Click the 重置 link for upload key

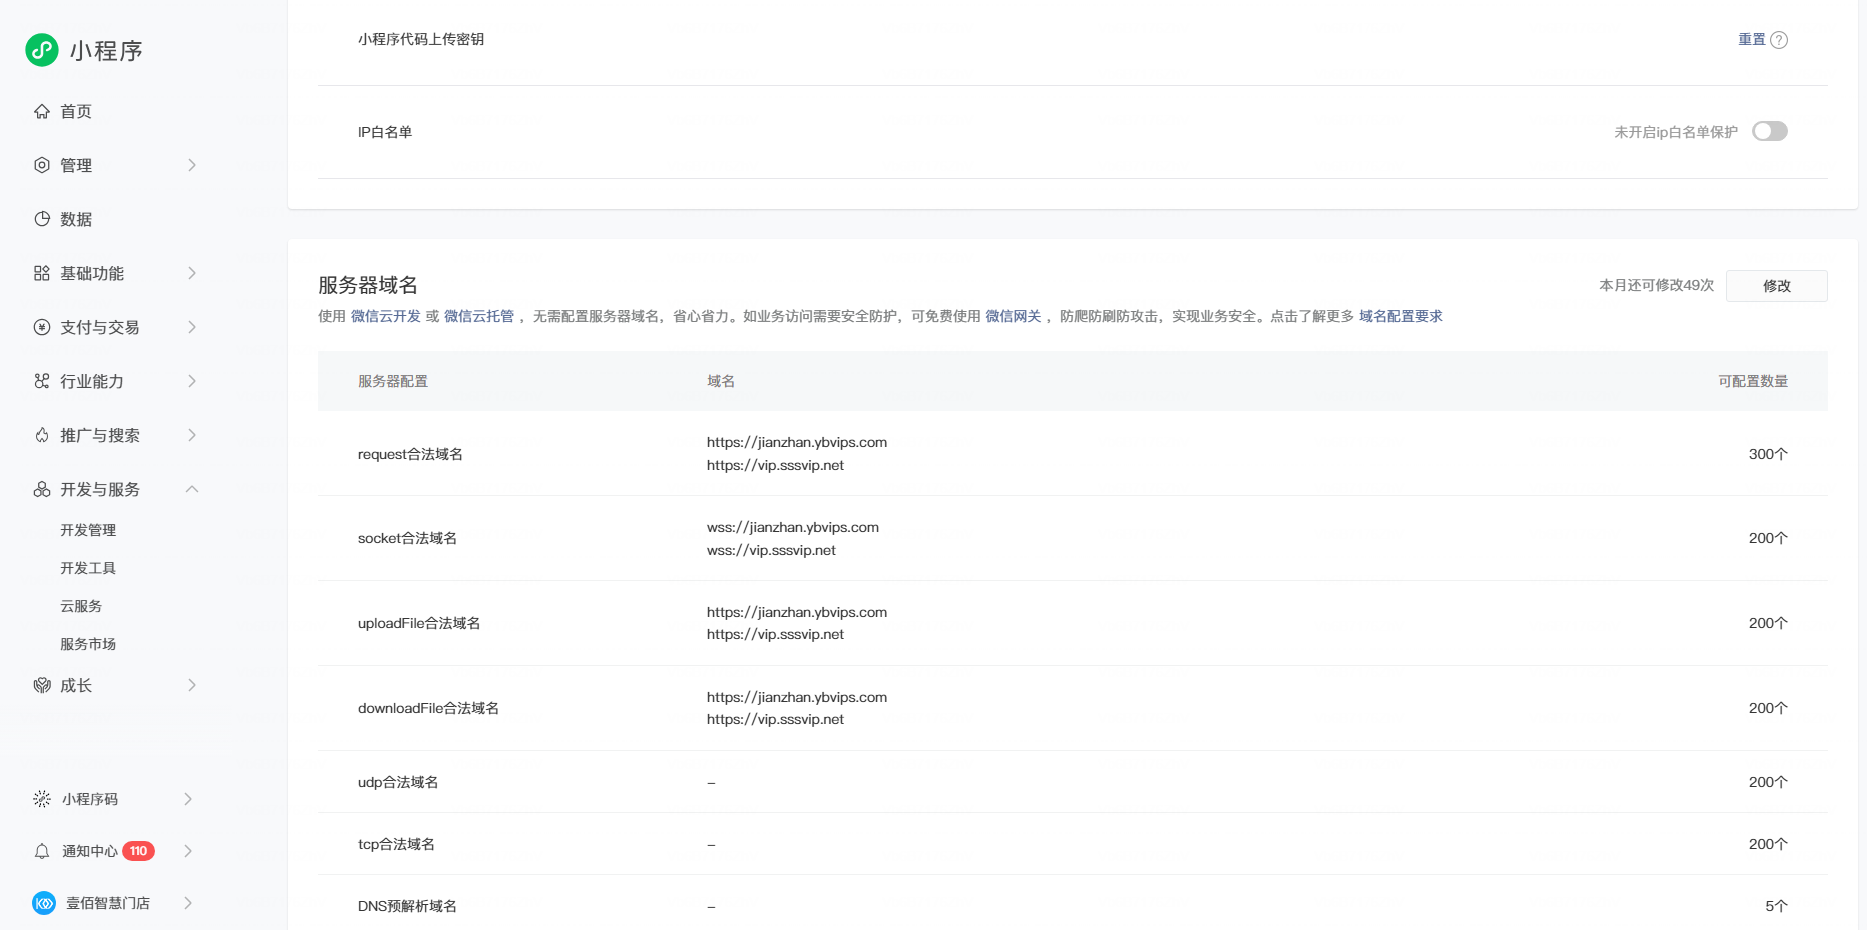[x=1752, y=39]
